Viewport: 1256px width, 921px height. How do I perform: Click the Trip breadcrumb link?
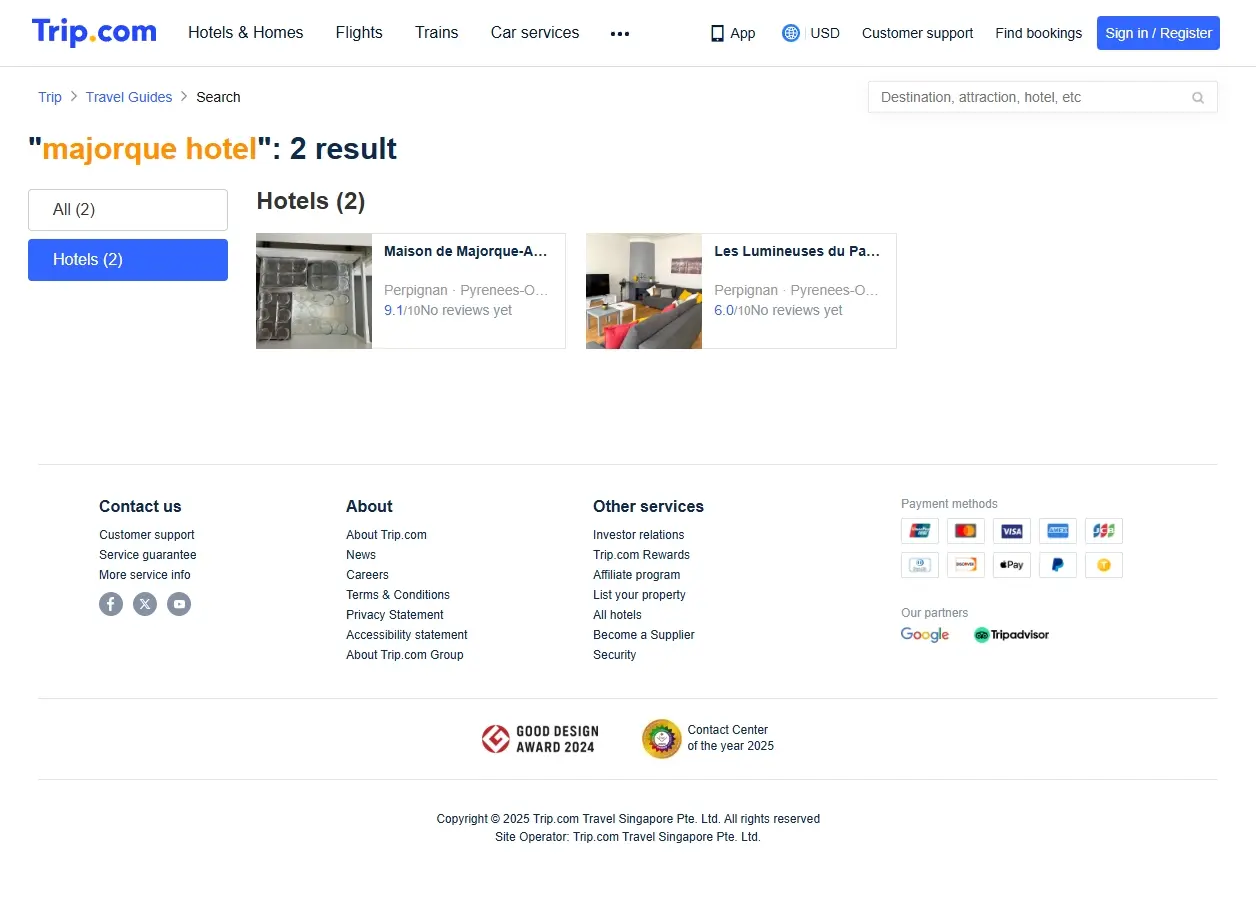pos(50,97)
